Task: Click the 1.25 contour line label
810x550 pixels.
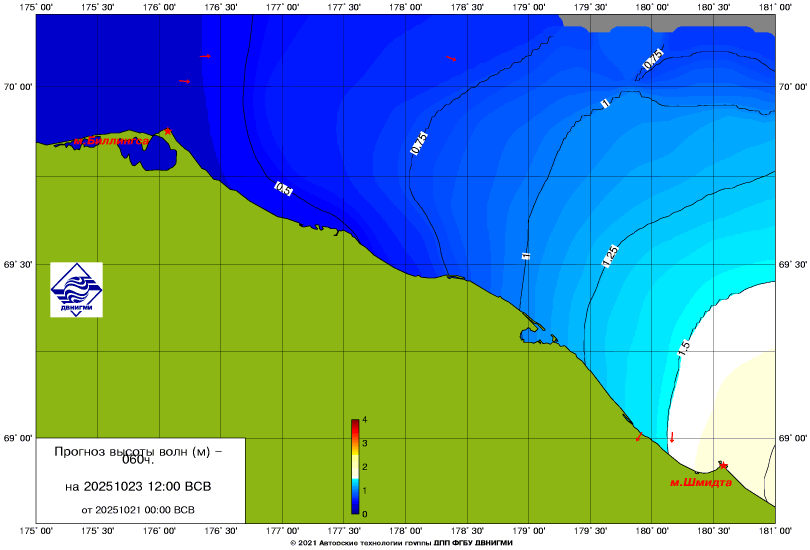Action: coord(609,257)
